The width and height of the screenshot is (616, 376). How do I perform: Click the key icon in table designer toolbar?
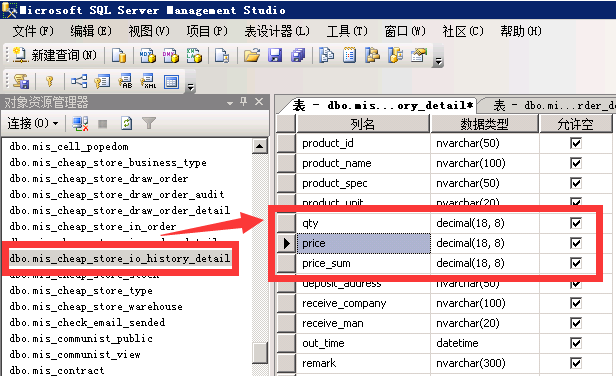(x=50, y=81)
